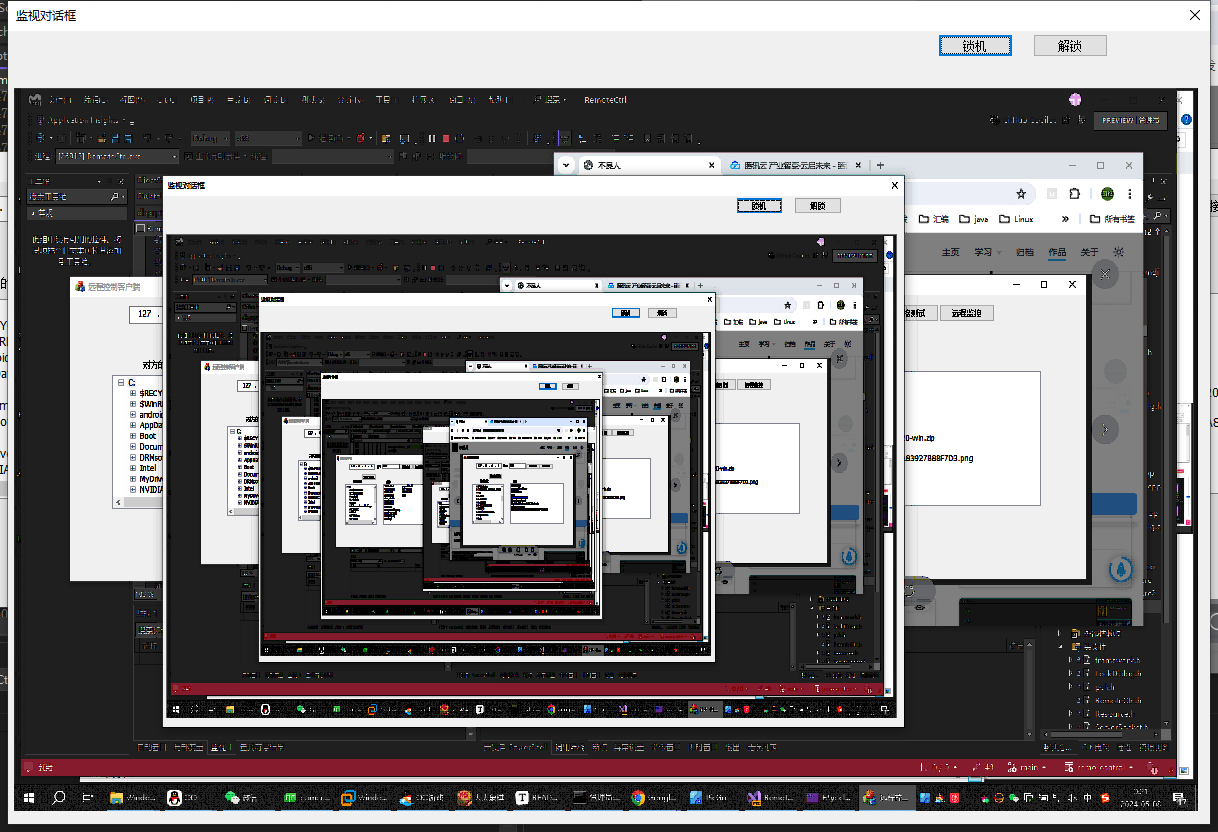Open java bookmark folder in largest Chrome window

pyautogui.click(x=974, y=219)
